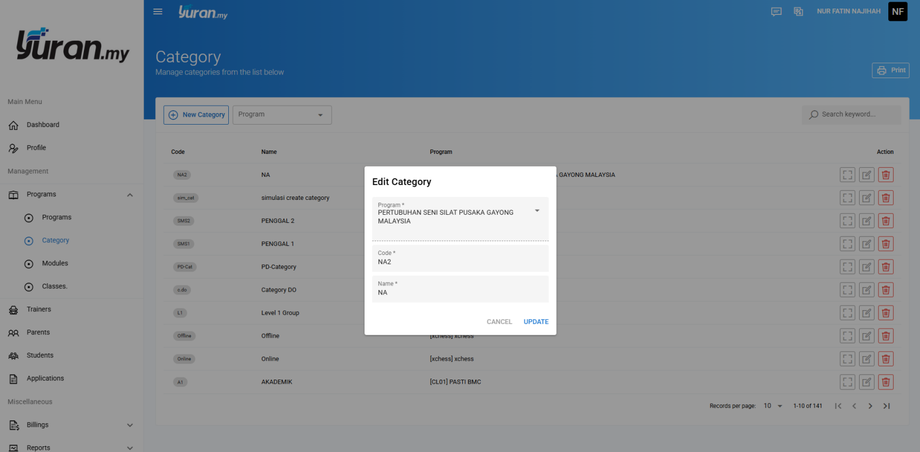920x452 pixels.
Task: Click the translate language icon in header
Action: 798,12
